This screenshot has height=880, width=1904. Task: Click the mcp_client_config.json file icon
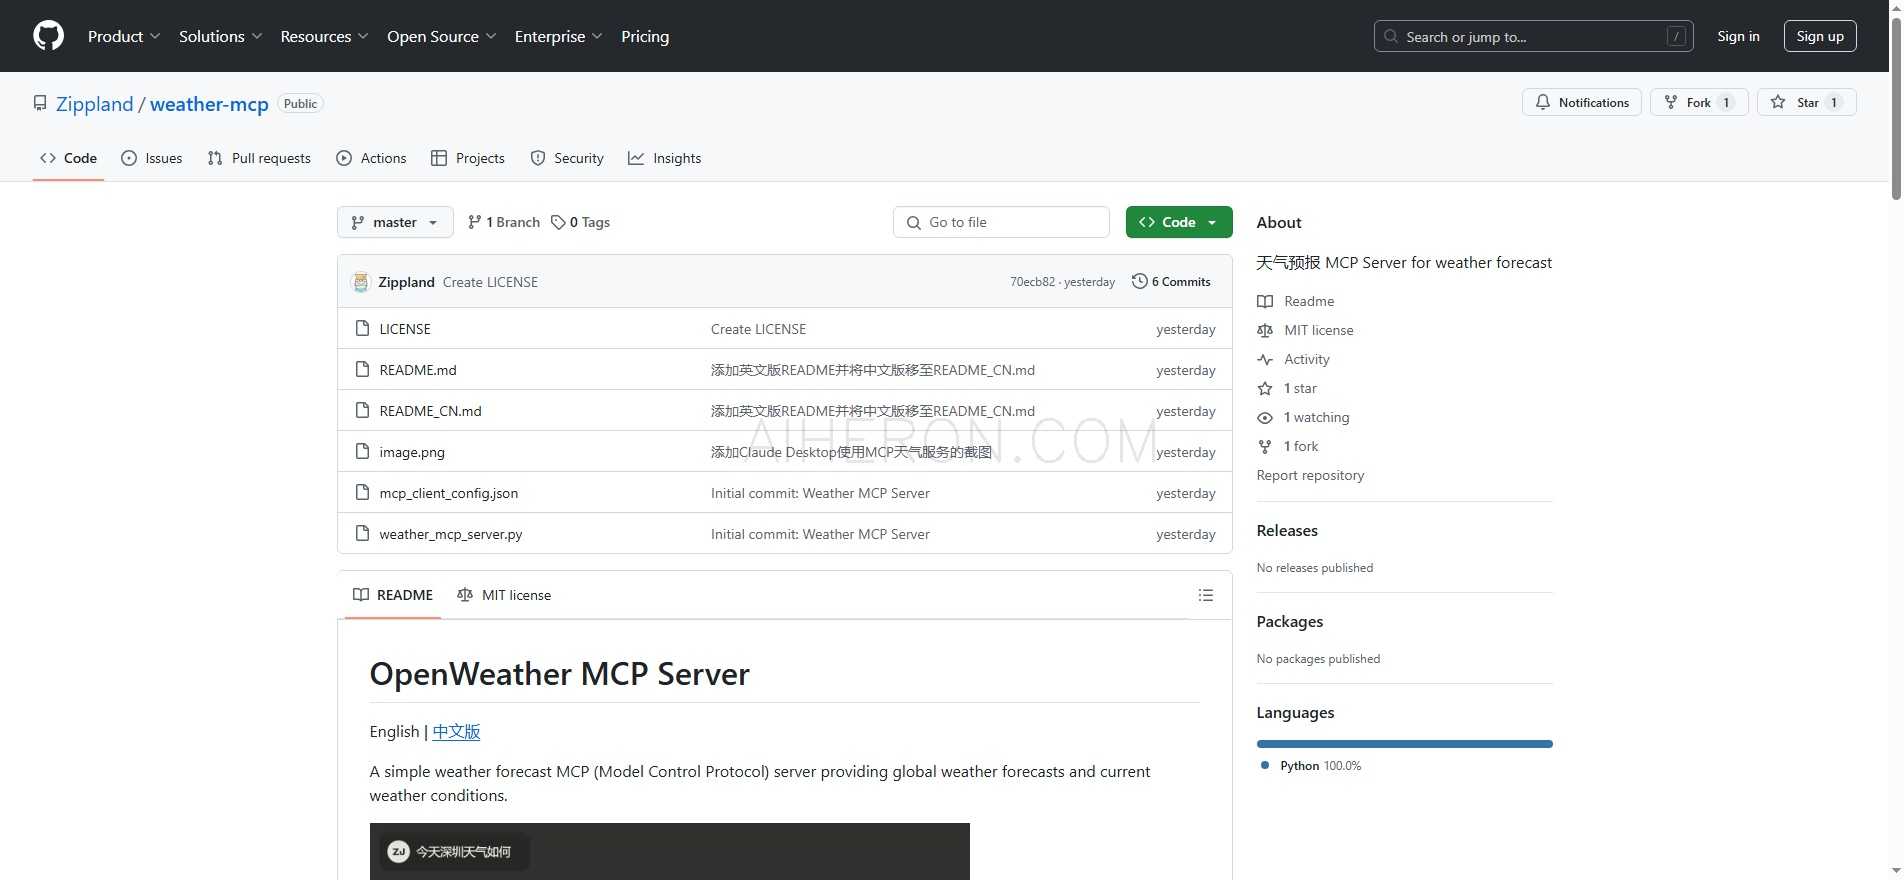pyautogui.click(x=363, y=492)
